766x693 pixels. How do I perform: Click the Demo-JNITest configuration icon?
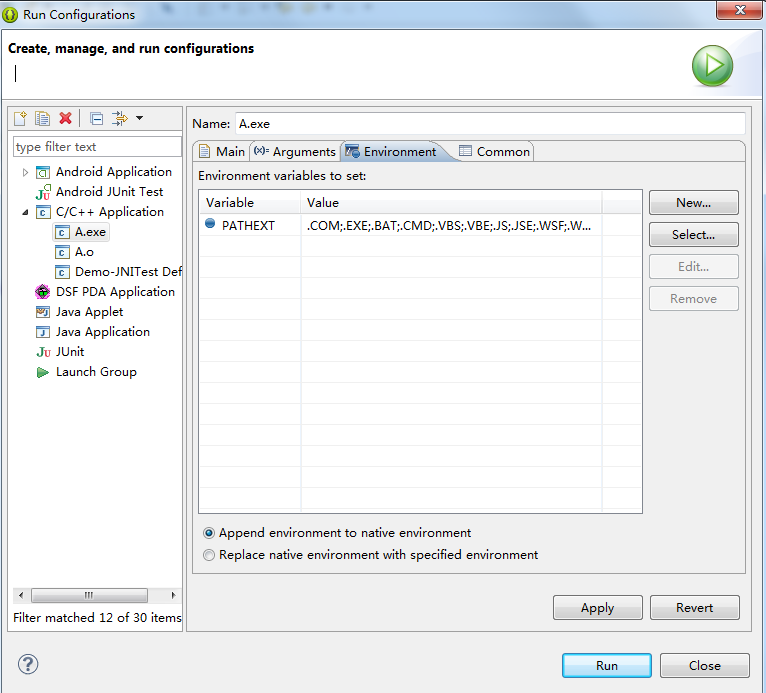pyautogui.click(x=62, y=273)
